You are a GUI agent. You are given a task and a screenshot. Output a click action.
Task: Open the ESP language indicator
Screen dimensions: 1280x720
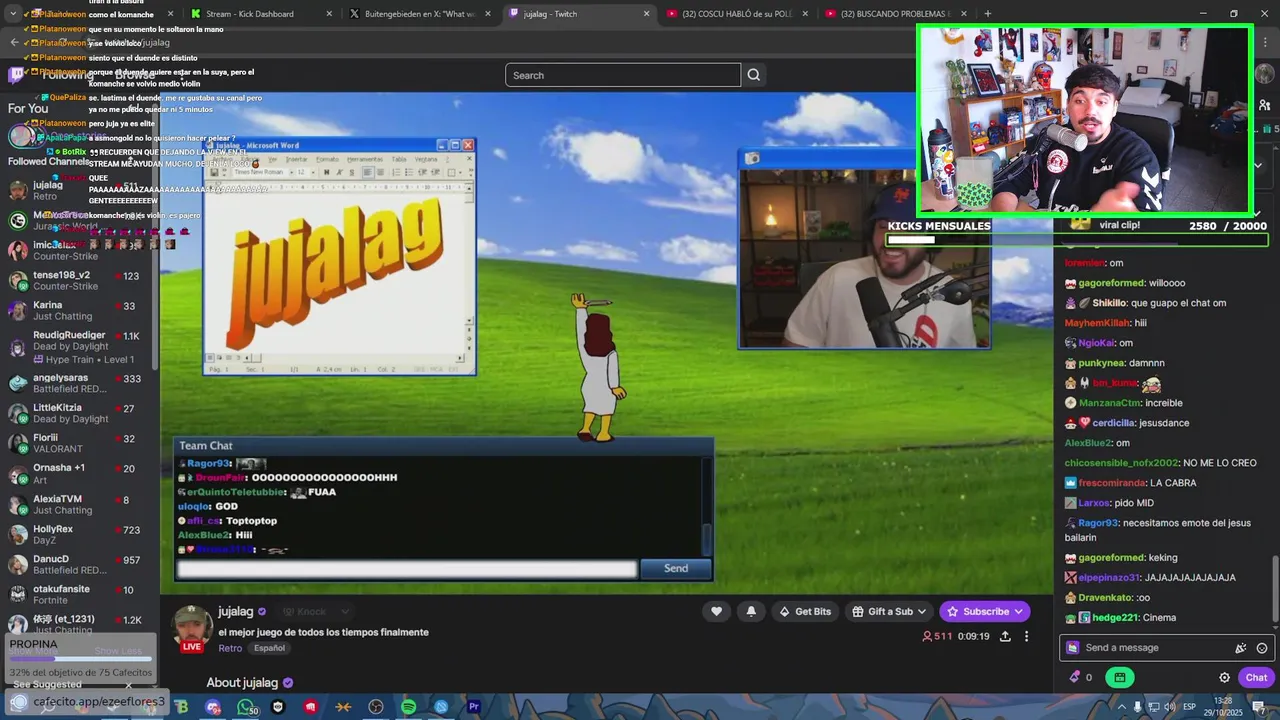click(x=1190, y=707)
